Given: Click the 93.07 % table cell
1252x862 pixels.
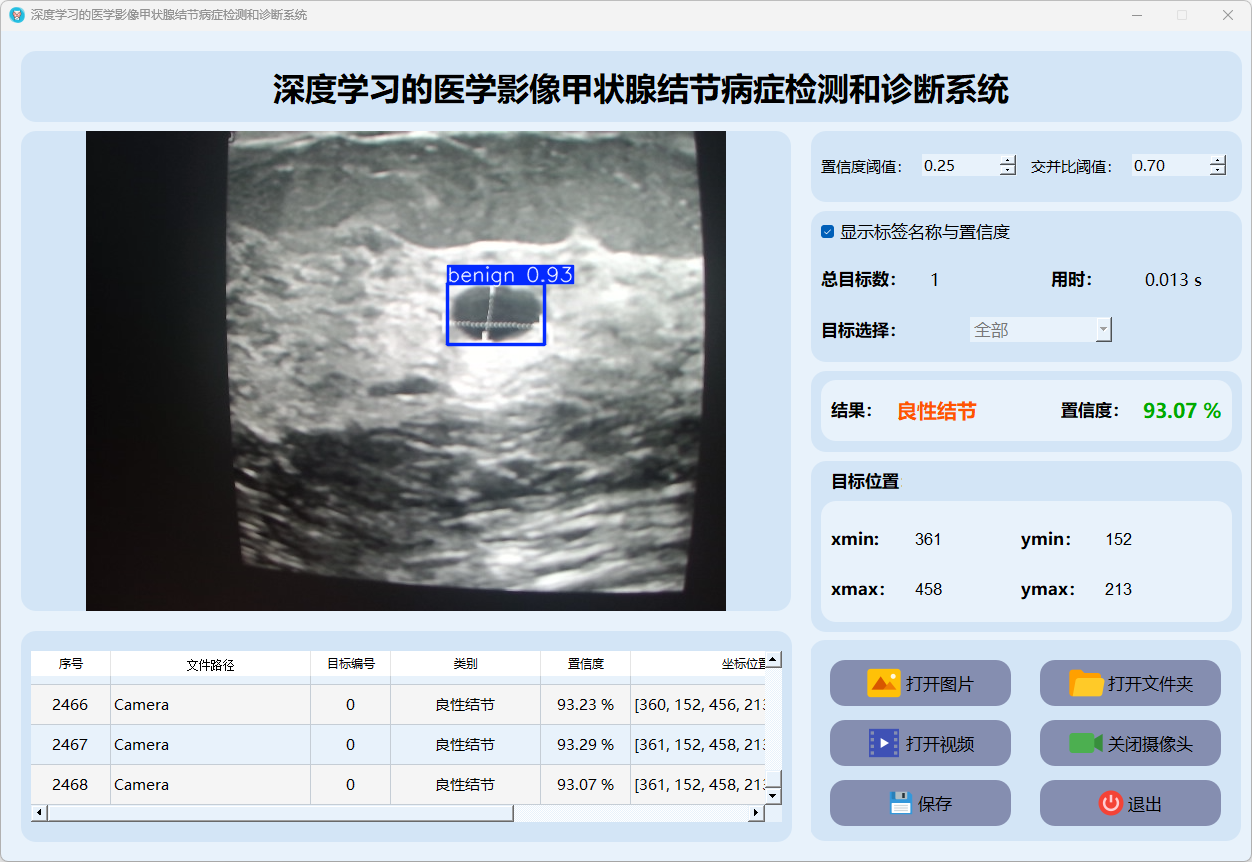Looking at the screenshot, I should (x=585, y=785).
